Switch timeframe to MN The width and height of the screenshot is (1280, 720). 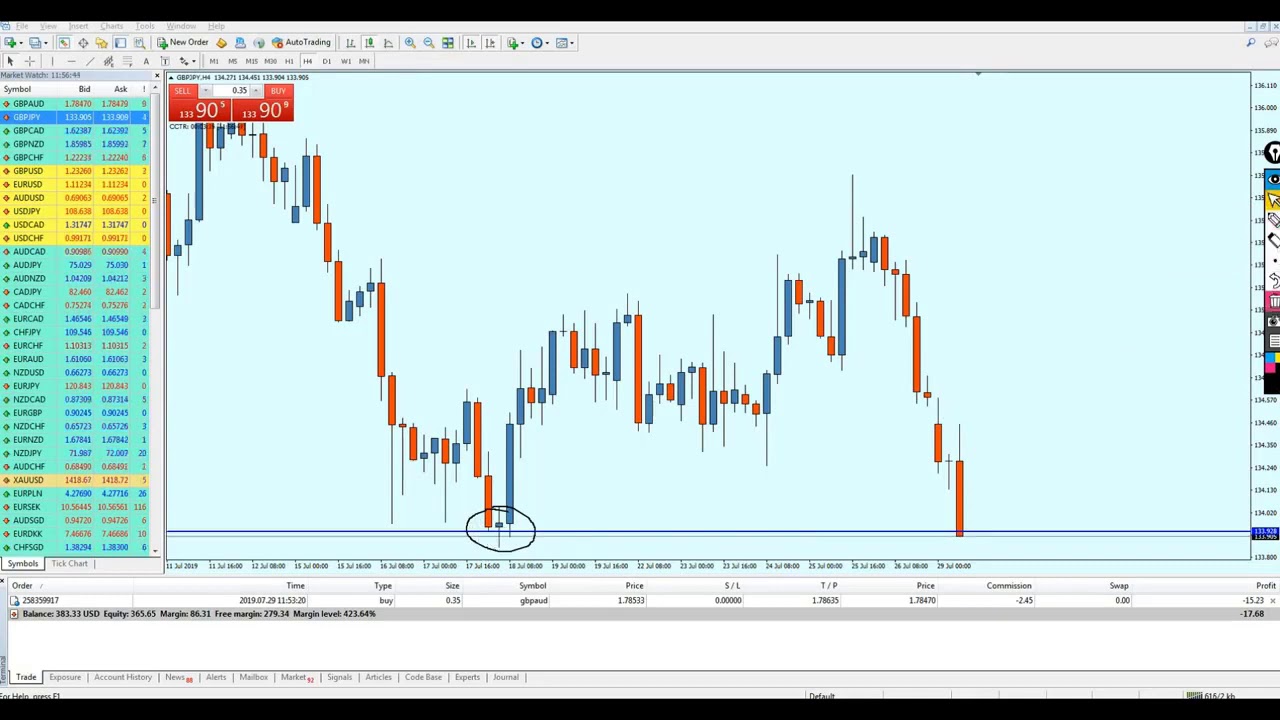(x=364, y=61)
